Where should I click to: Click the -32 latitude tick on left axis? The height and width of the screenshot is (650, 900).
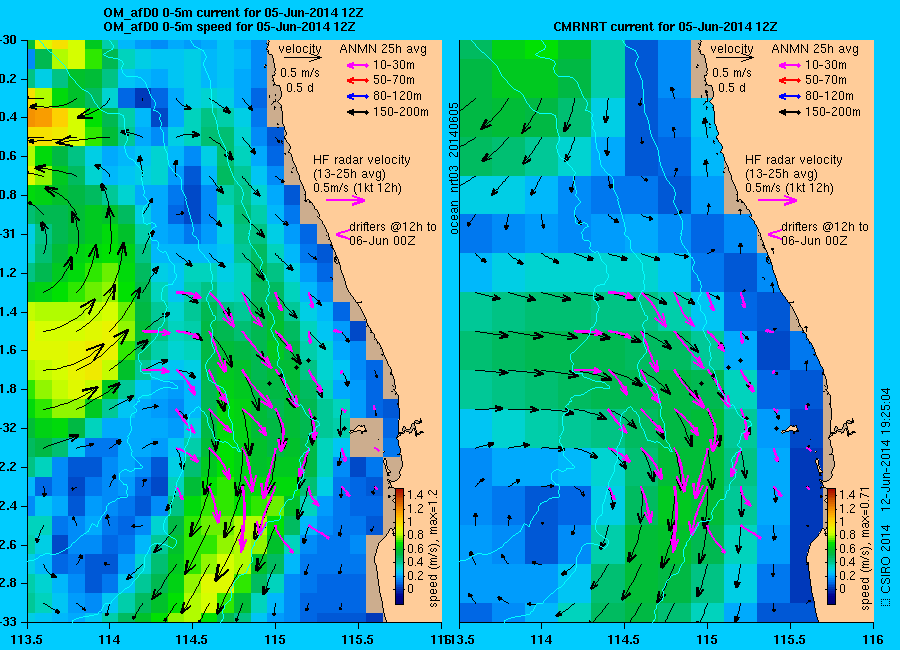coord(8,428)
